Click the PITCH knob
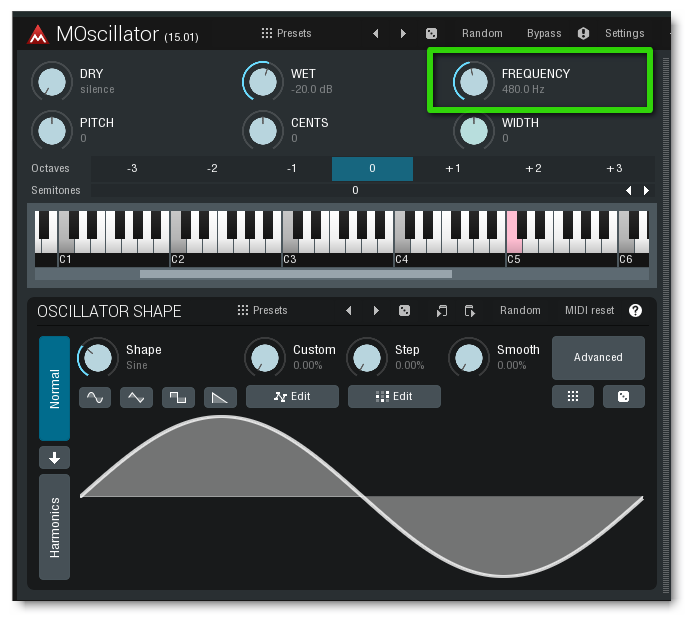Screen dimensions: 694x624 coord(52,131)
